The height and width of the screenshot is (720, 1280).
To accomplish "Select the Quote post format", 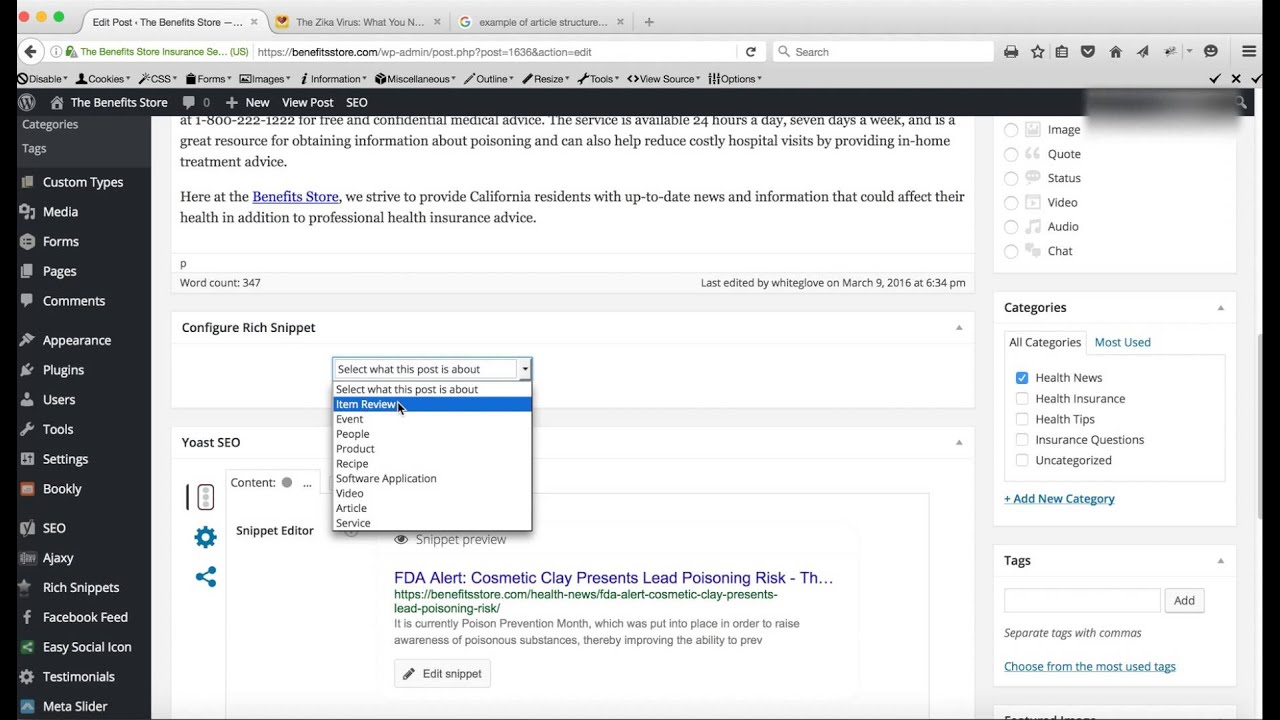I will 1011,154.
